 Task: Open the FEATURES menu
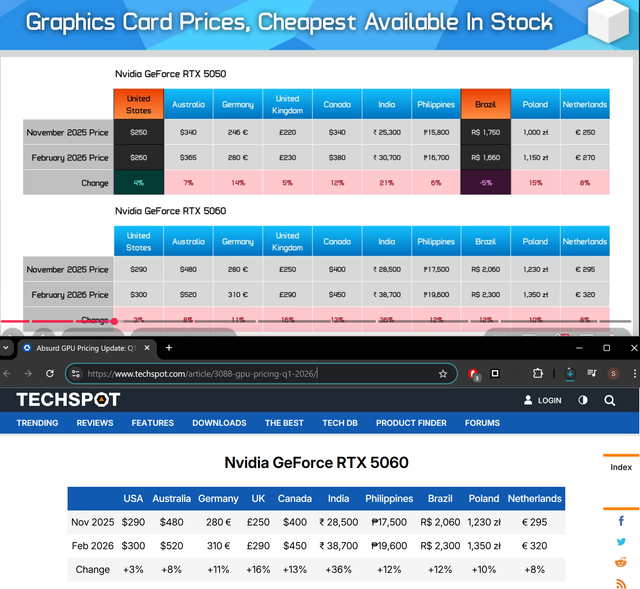(x=153, y=423)
